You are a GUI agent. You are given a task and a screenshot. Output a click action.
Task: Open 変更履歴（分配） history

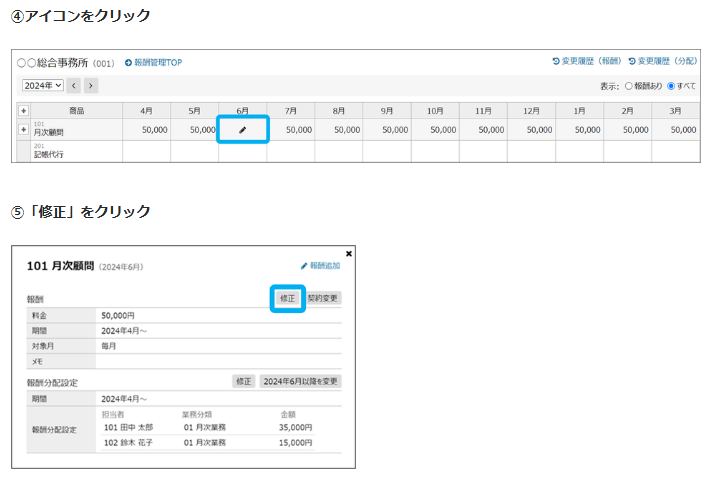pyautogui.click(x=662, y=62)
